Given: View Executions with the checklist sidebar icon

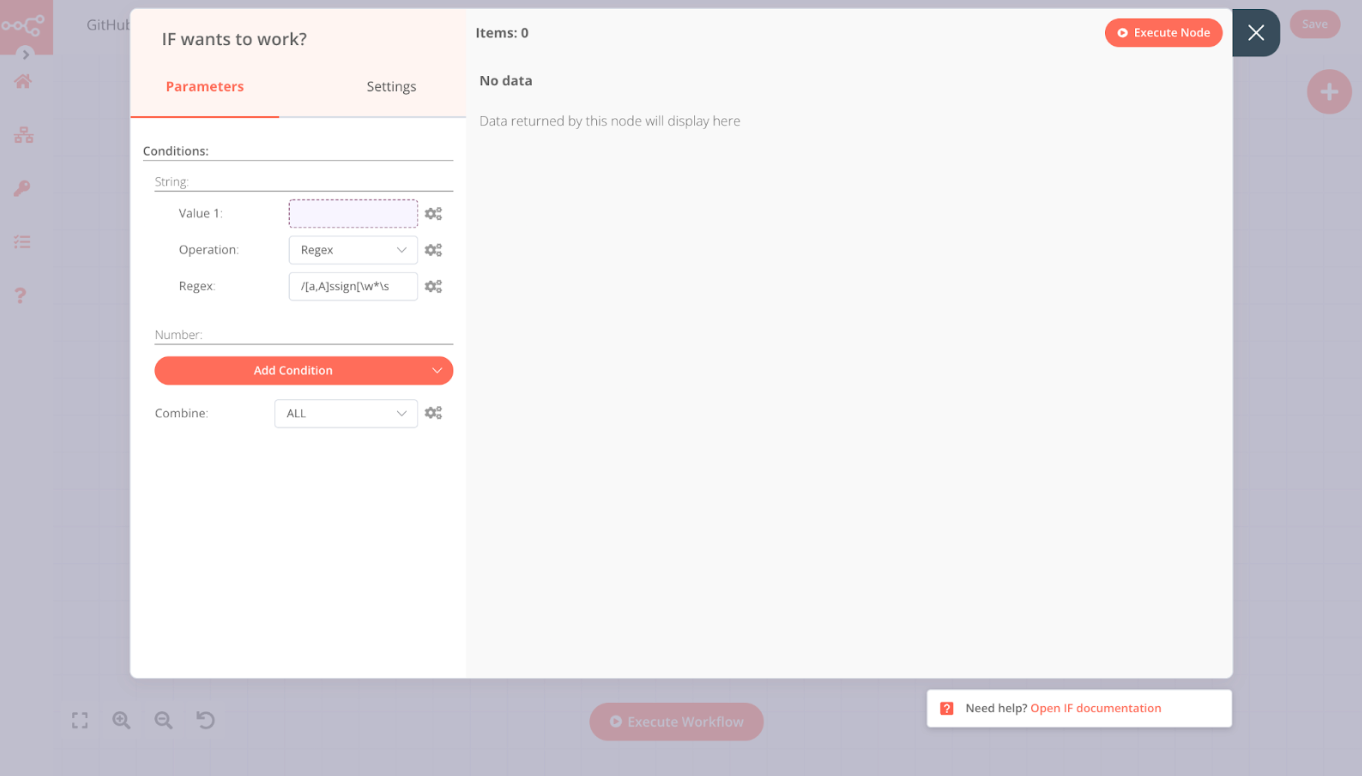Looking at the screenshot, I should click(25, 241).
